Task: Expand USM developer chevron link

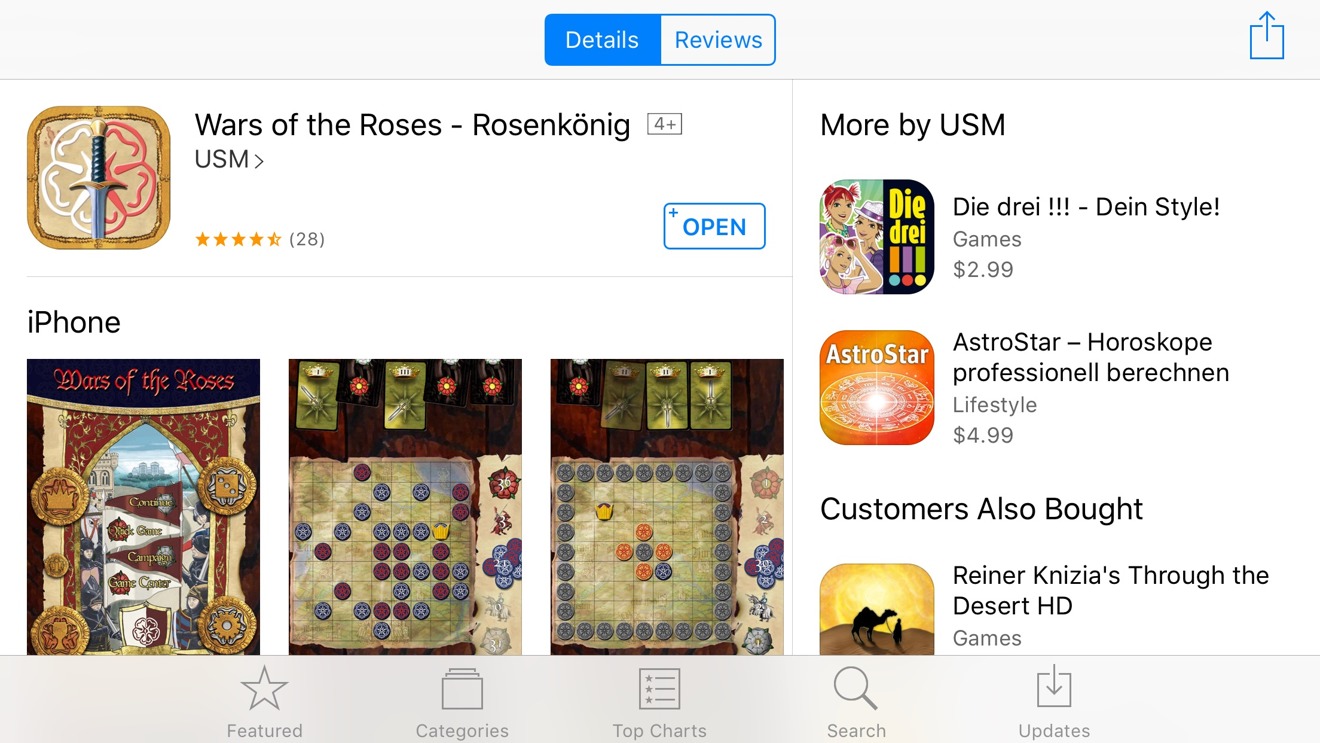Action: (x=229, y=160)
